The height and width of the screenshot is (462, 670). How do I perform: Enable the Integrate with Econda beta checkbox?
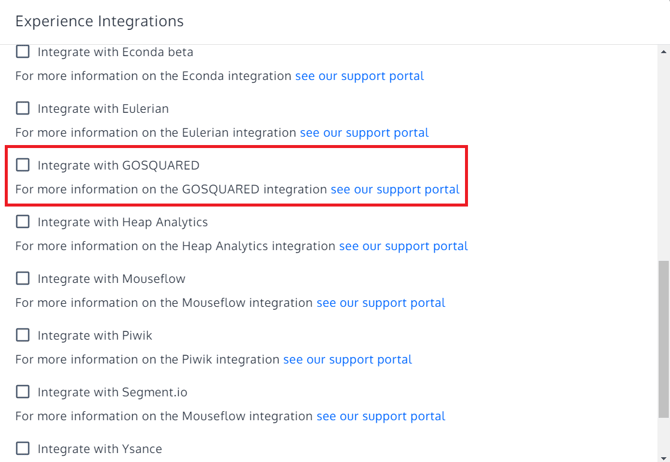(x=23, y=52)
